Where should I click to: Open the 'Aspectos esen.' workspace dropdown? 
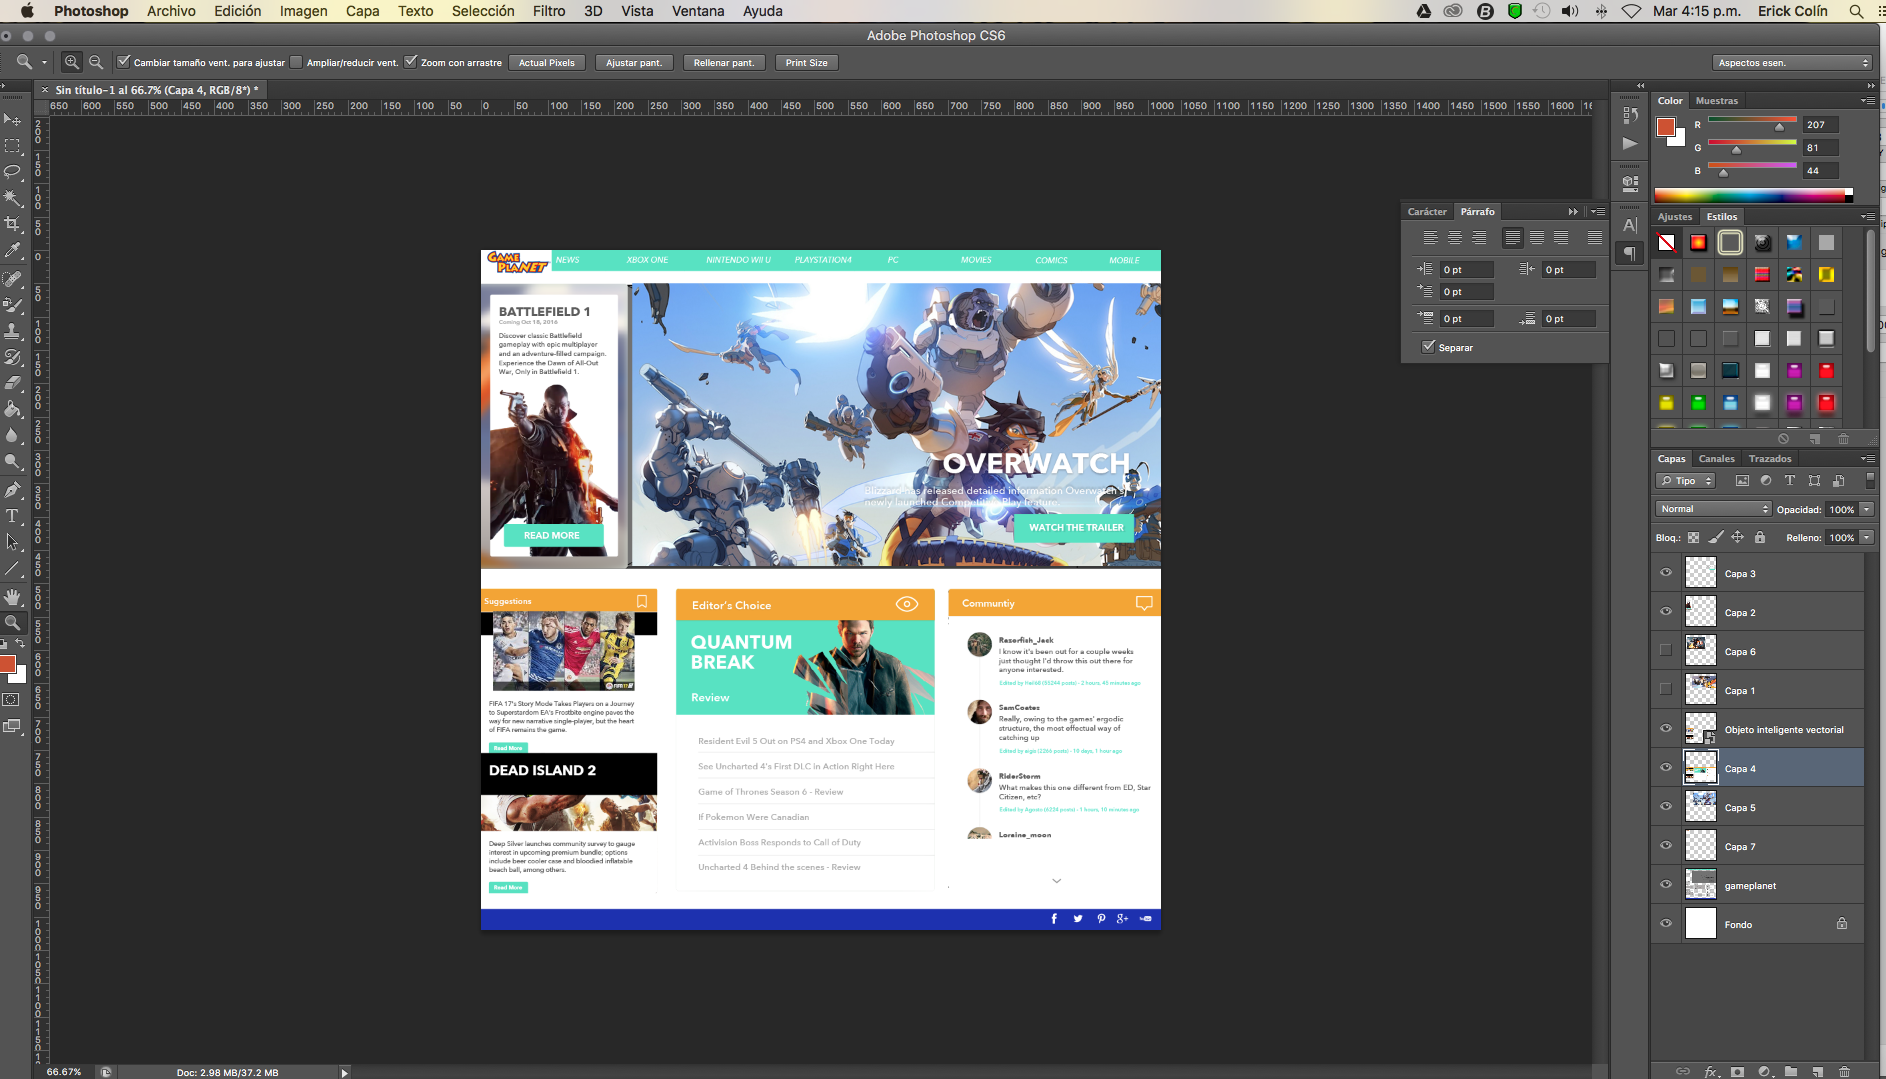pyautogui.click(x=1792, y=63)
